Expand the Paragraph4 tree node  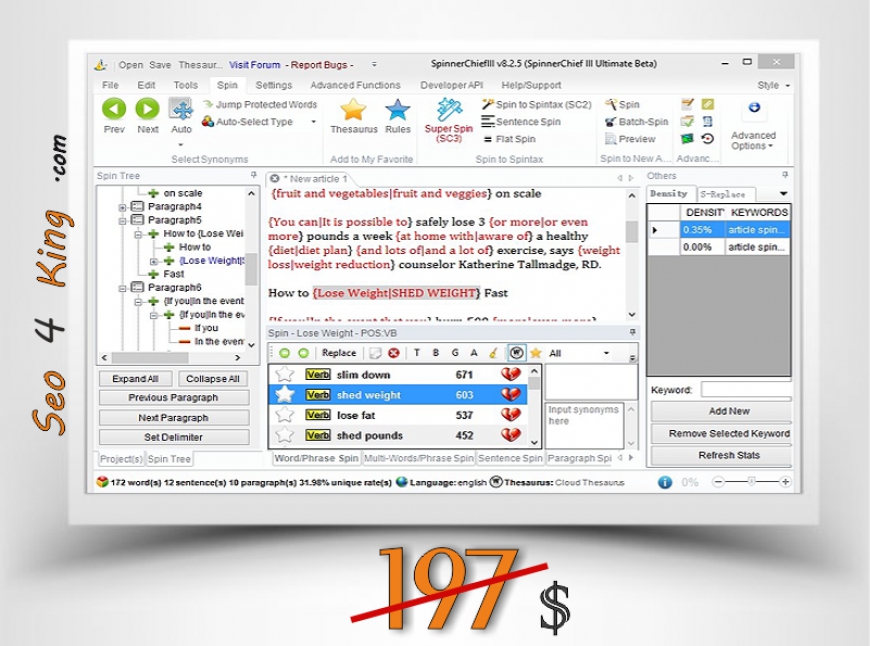[x=122, y=207]
